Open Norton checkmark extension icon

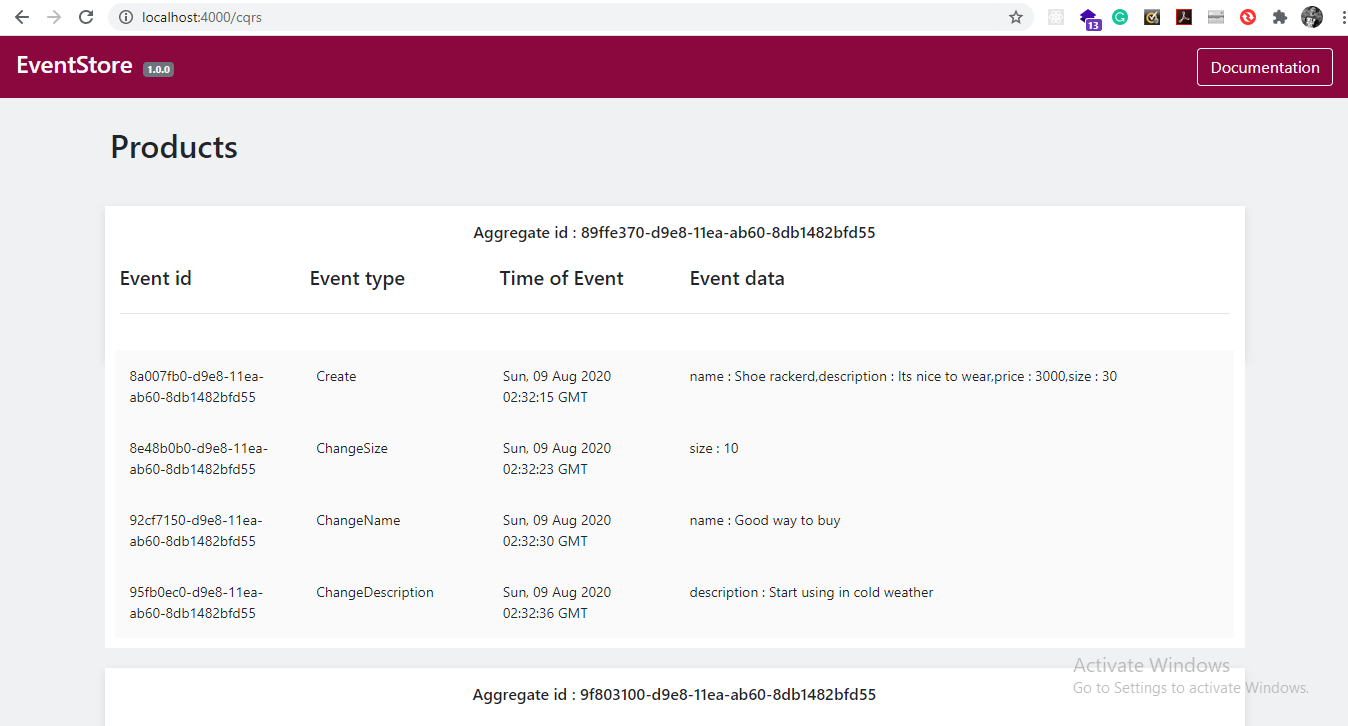(x=1152, y=17)
